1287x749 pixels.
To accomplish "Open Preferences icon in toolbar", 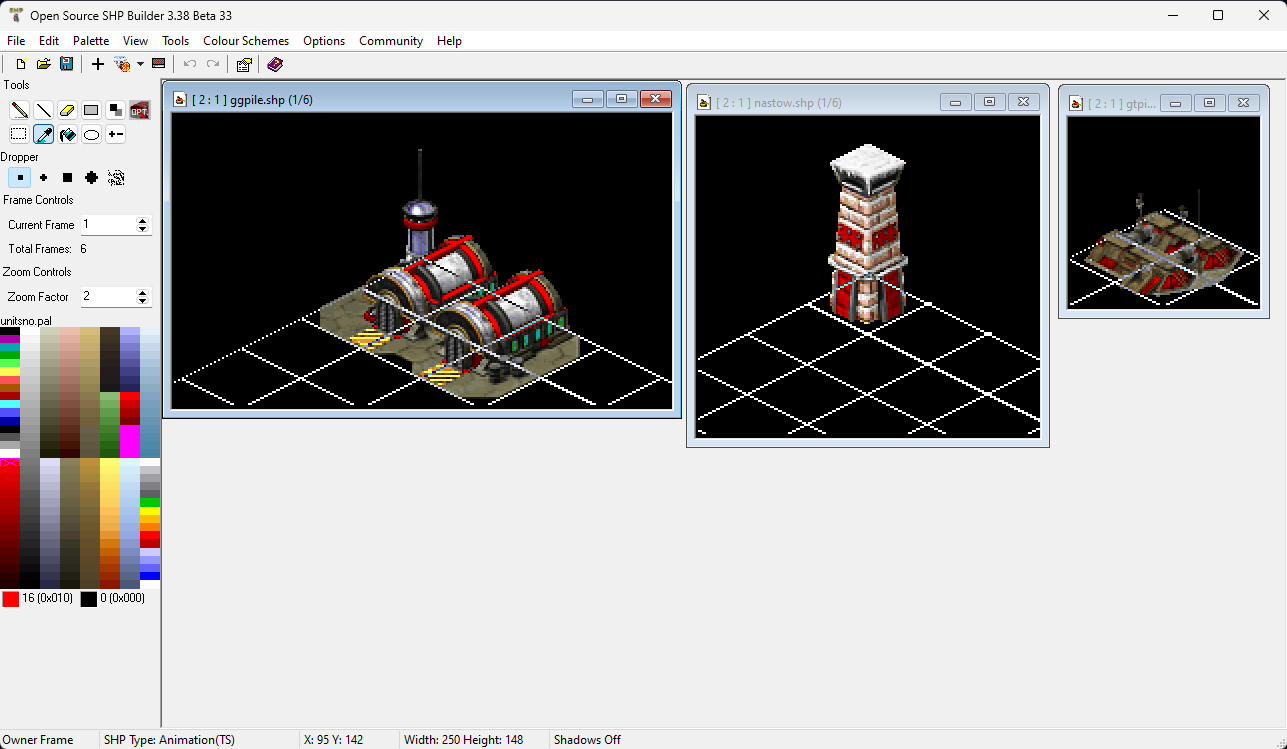I will (243, 64).
